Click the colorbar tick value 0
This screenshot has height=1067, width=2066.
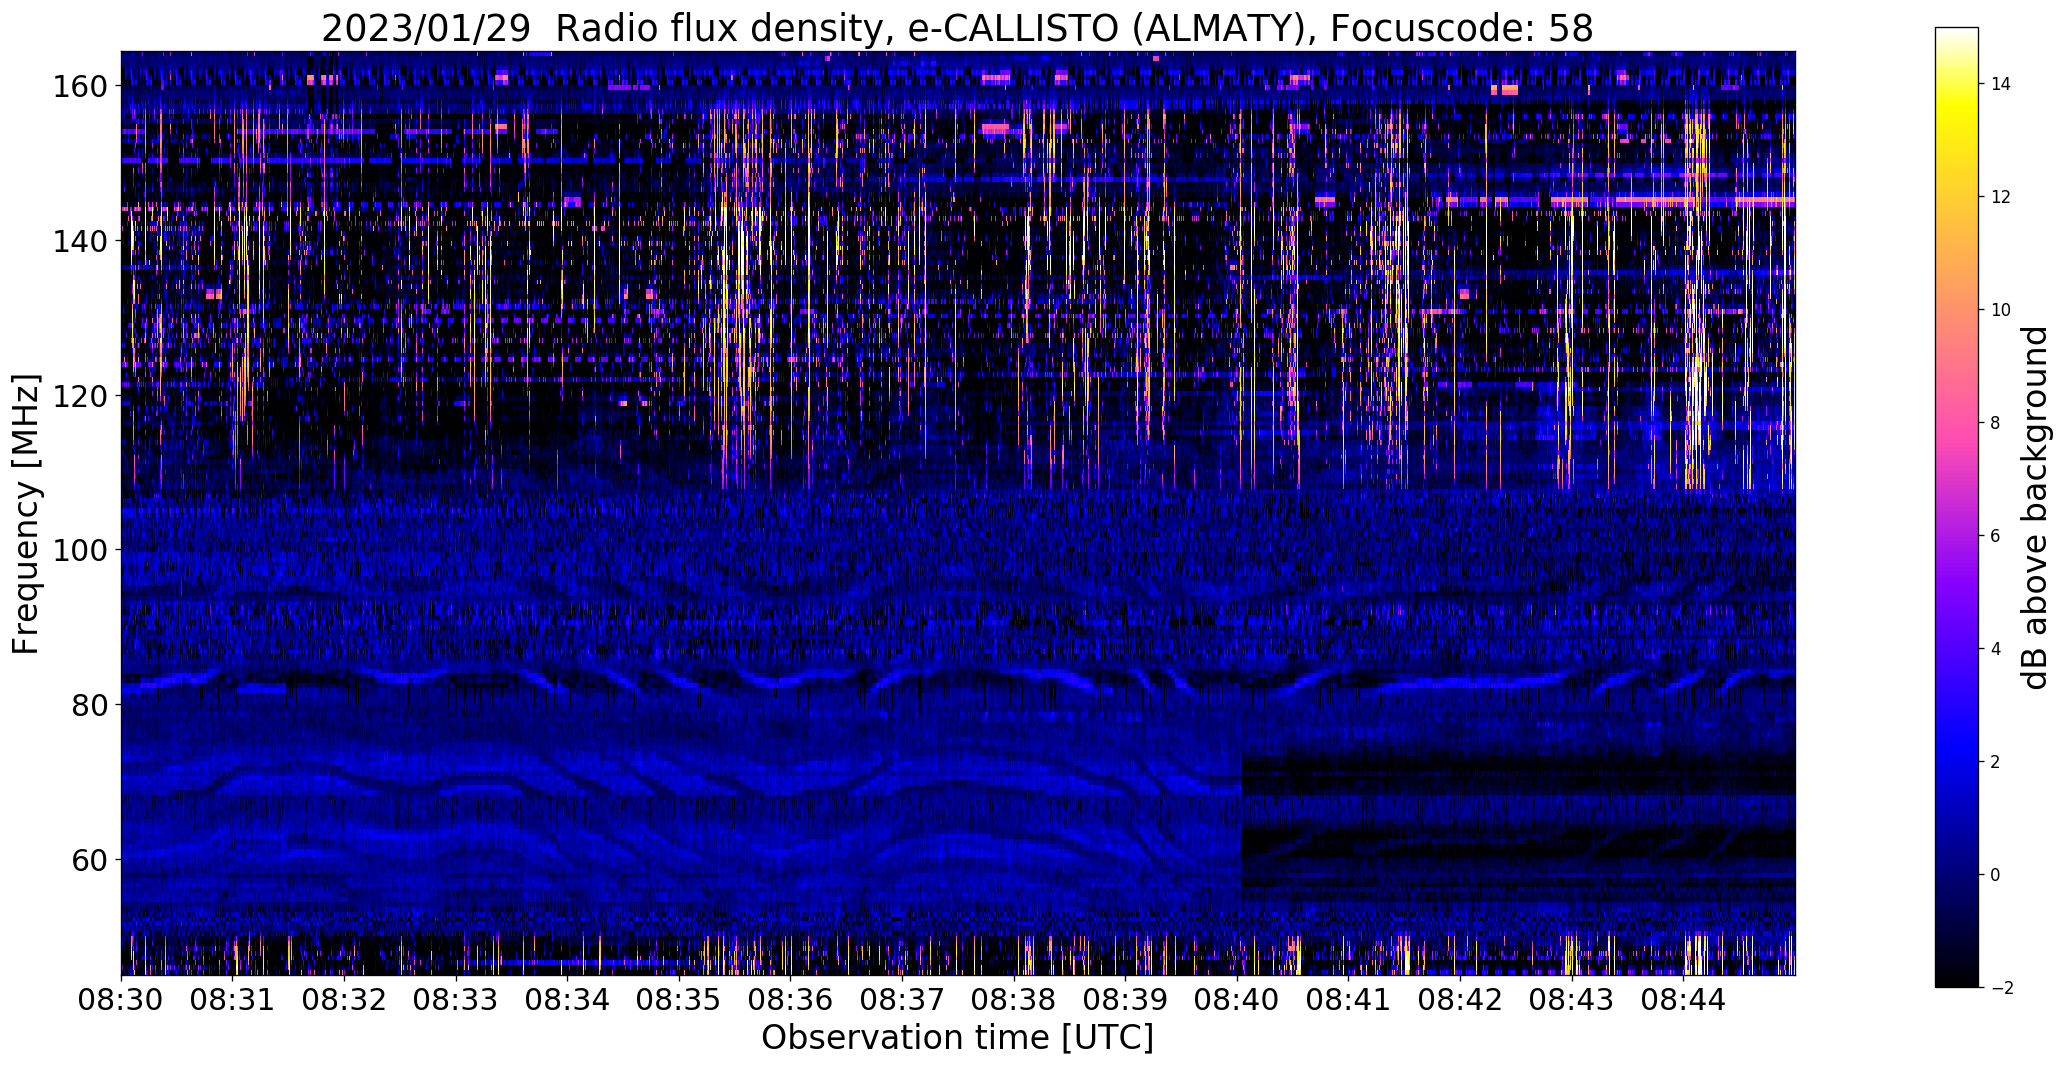1996,875
